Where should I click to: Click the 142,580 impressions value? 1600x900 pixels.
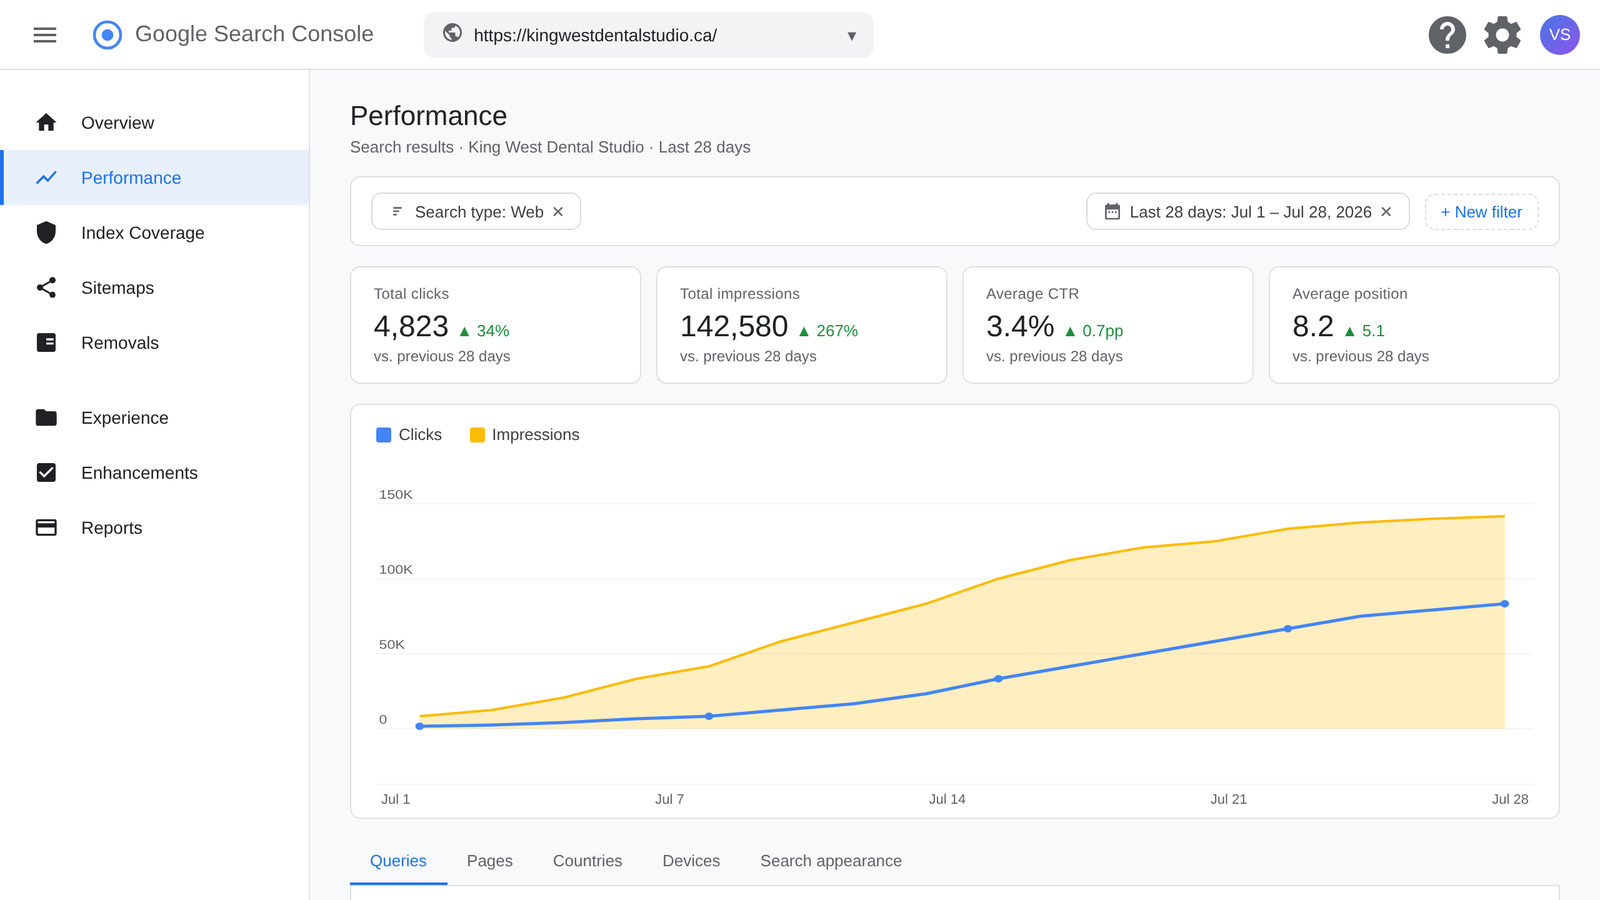pyautogui.click(x=734, y=326)
